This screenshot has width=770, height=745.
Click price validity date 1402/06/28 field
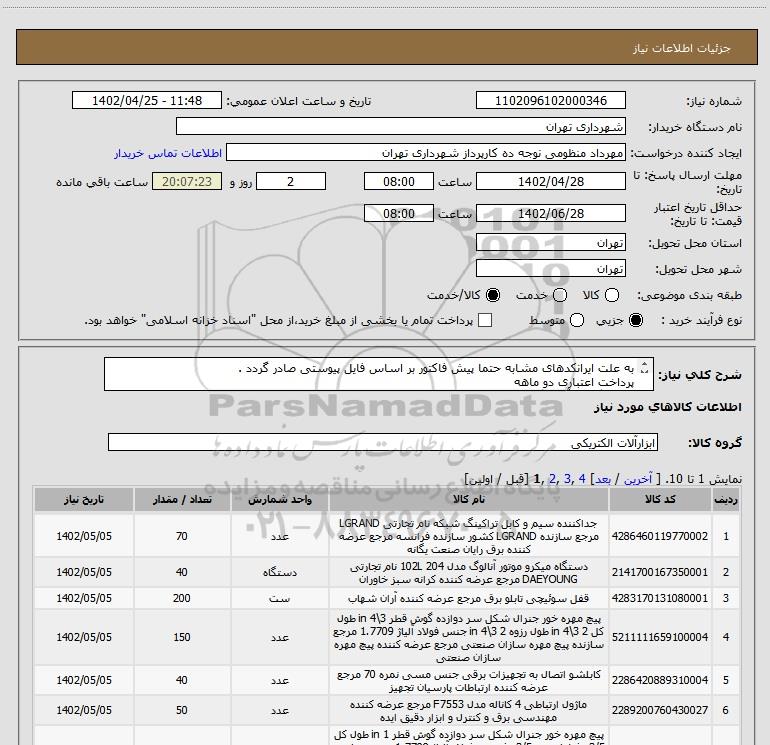pos(550,213)
